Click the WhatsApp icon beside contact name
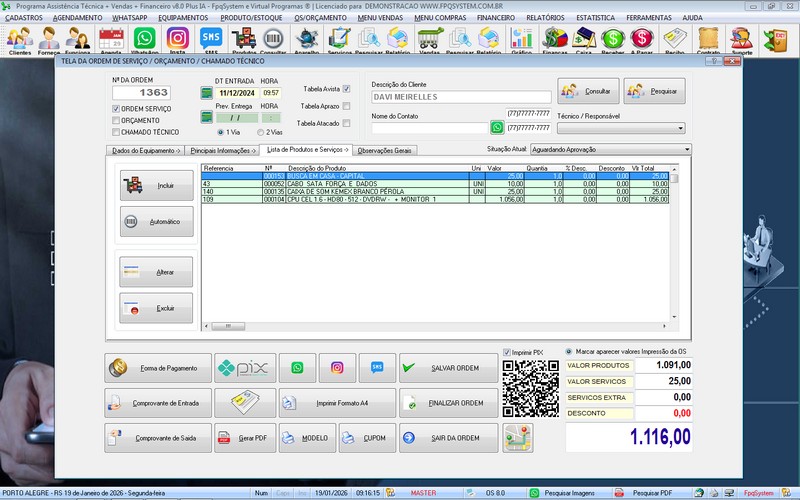The width and height of the screenshot is (800, 500). (497, 128)
